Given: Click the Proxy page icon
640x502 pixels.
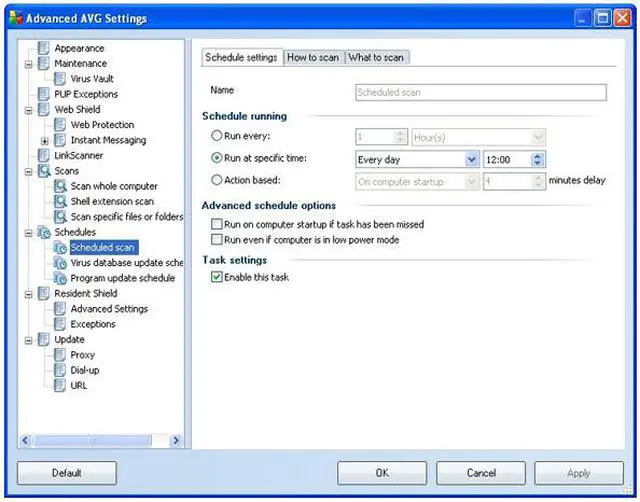Looking at the screenshot, I should tap(60, 355).
